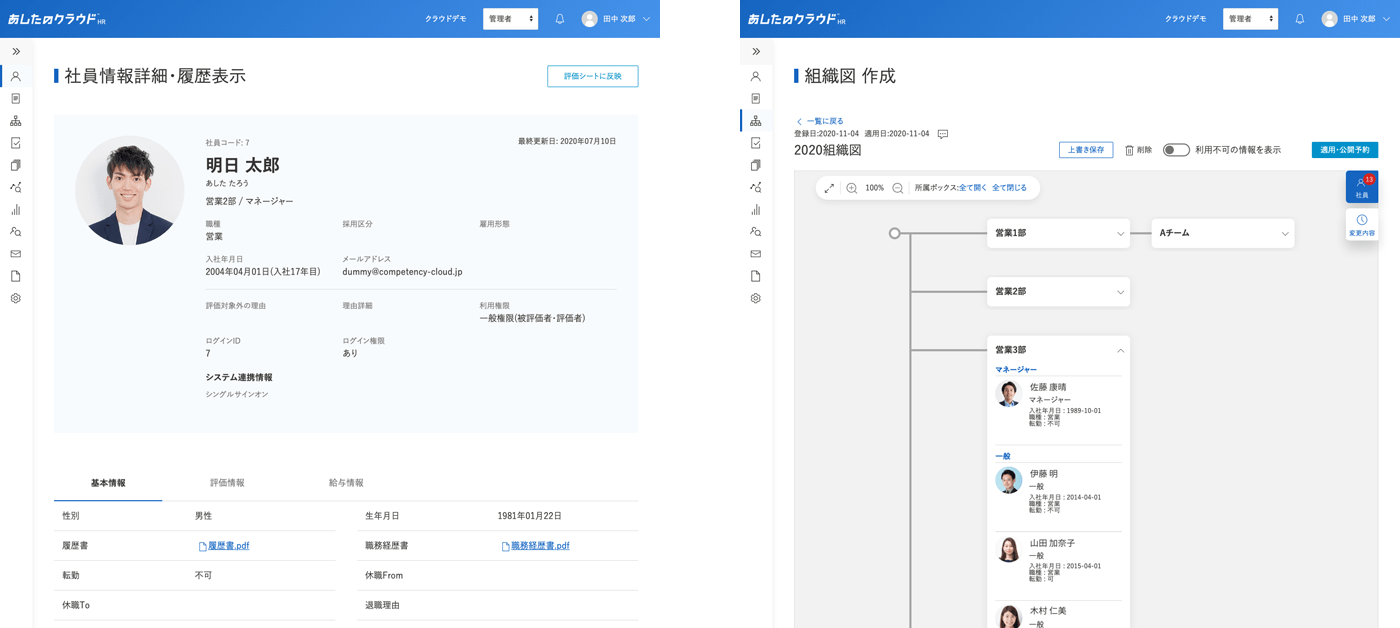Open the 管理者 role dropdown in employee detail window
Image resolution: width=1400 pixels, height=628 pixels.
[x=510, y=19]
